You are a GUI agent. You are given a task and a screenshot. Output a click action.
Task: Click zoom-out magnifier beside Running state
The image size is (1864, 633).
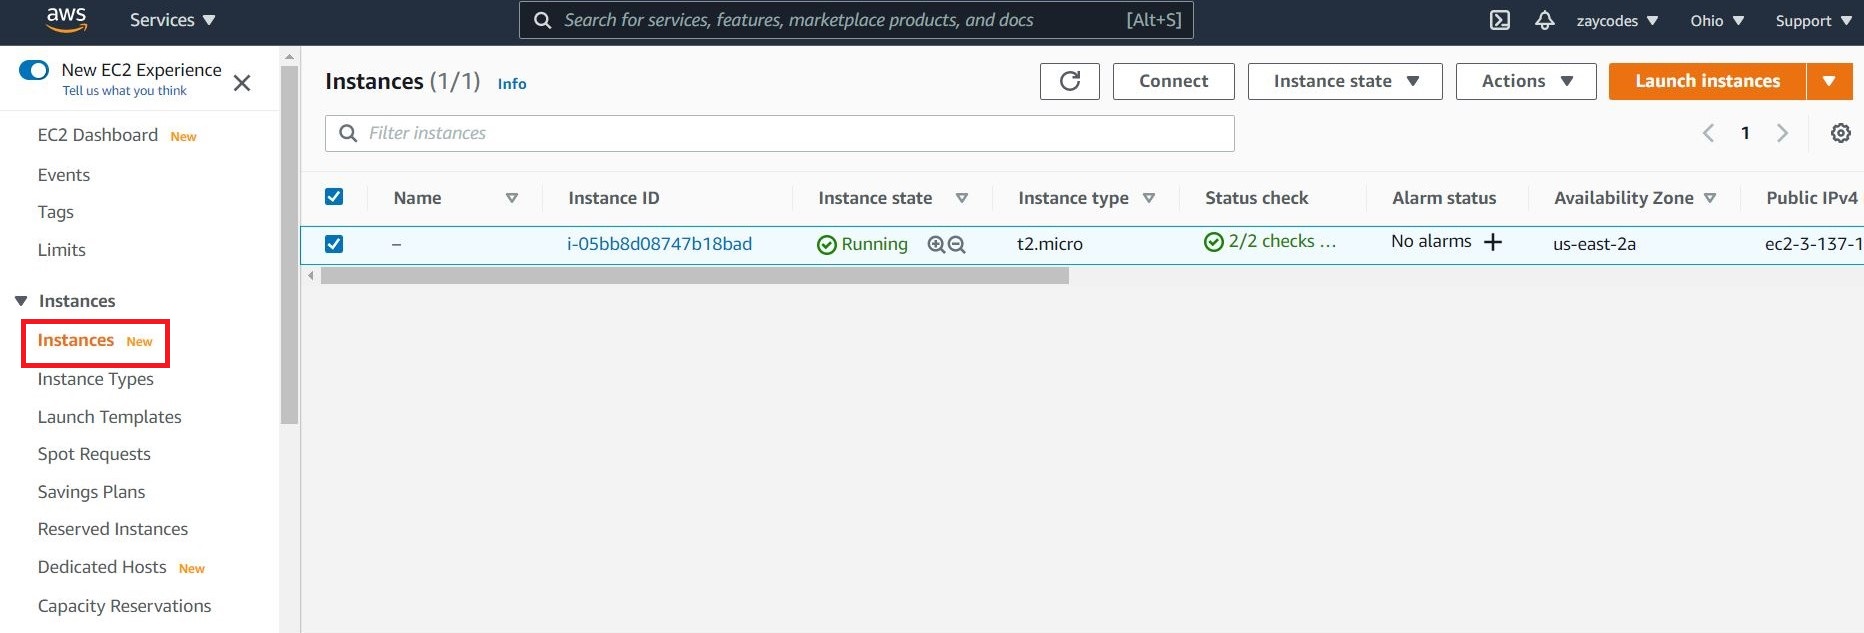coord(957,244)
